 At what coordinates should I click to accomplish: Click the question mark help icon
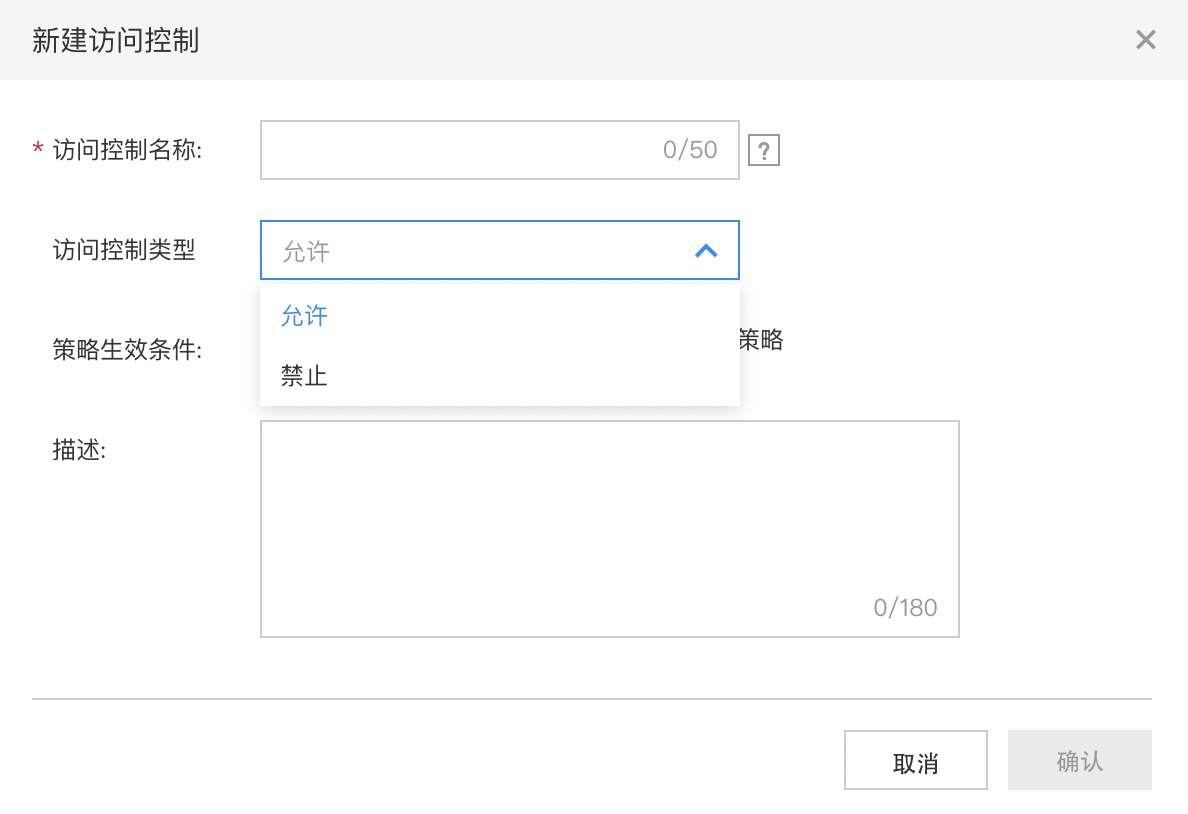click(764, 150)
